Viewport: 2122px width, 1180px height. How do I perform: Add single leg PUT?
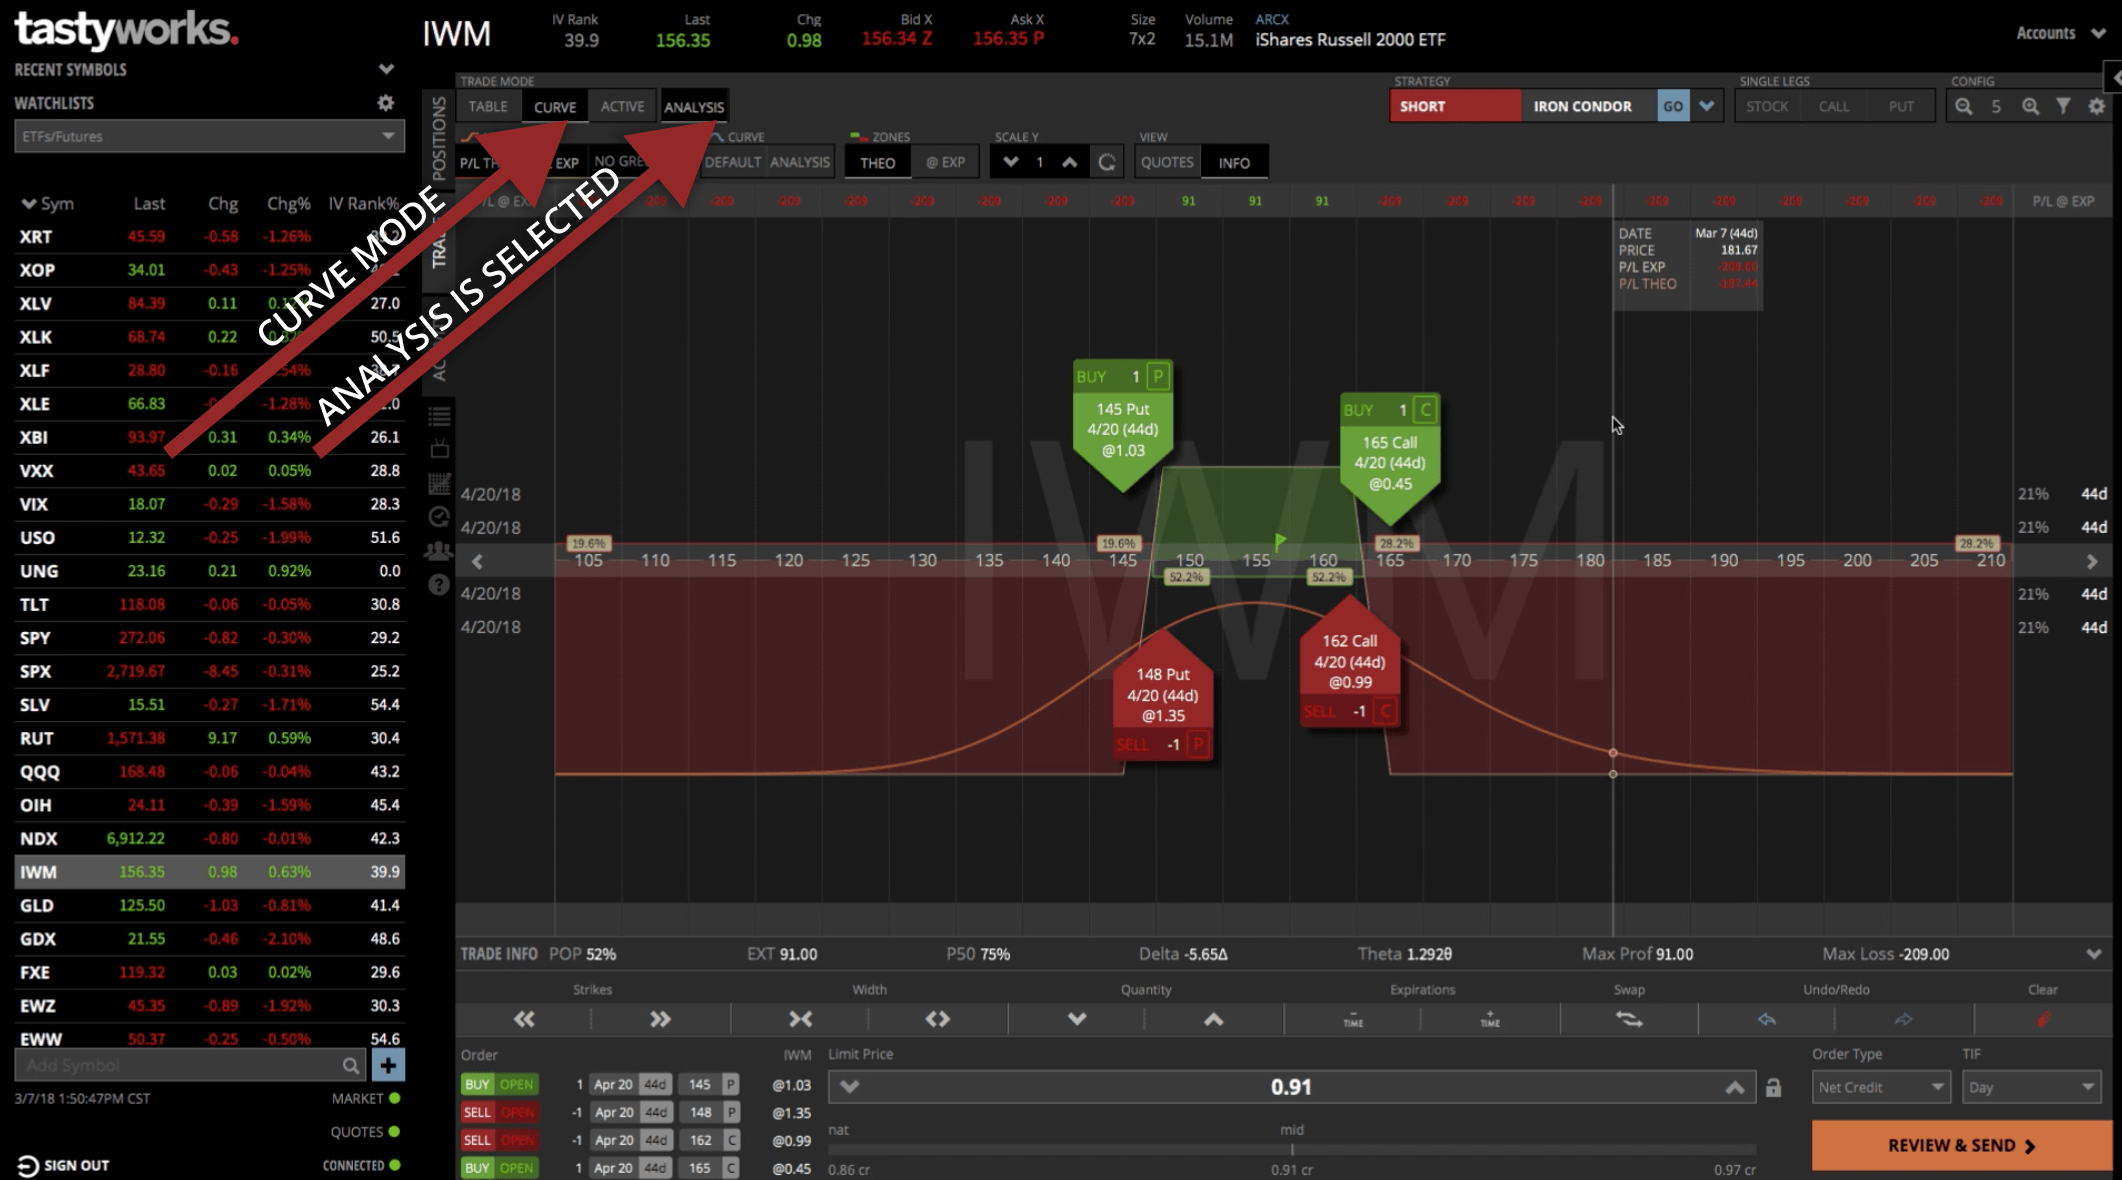point(1901,106)
